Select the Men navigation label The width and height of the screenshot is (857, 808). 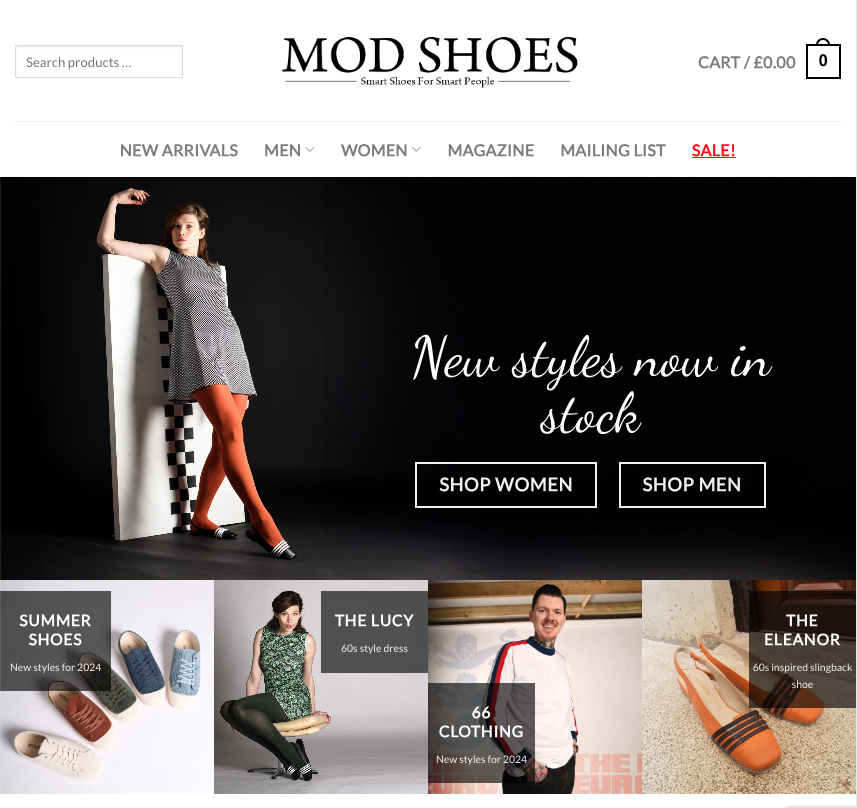click(282, 150)
